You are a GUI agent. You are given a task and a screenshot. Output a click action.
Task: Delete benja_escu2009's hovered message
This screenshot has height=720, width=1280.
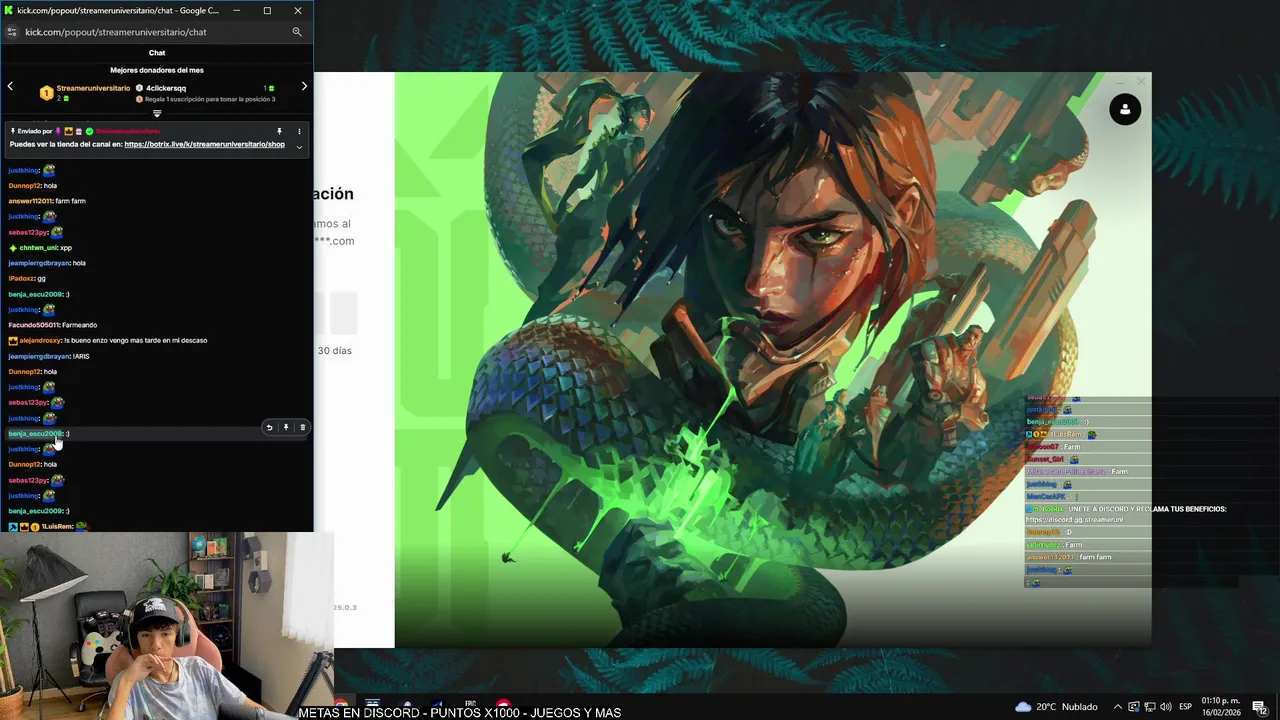(x=303, y=428)
